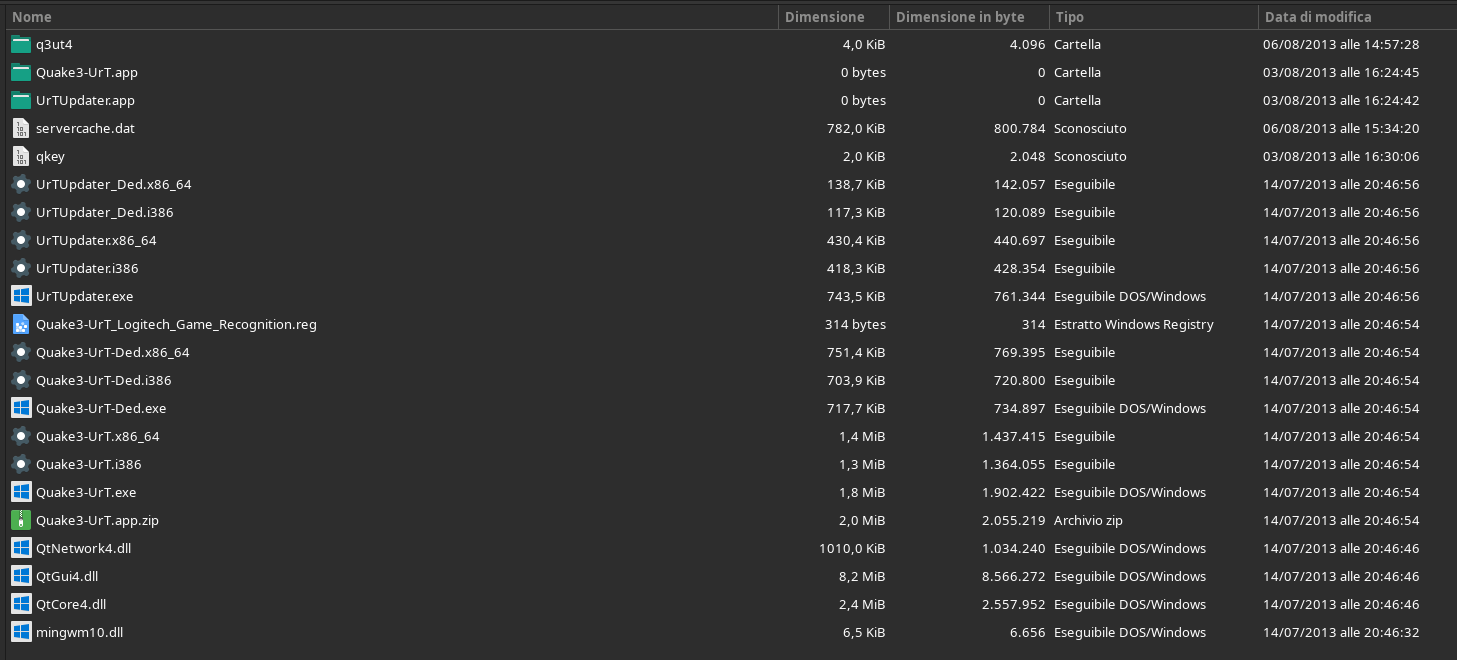The image size is (1457, 660).
Task: Click the Quake3-UrT-Ded.x86_64 gear icon
Action: [21, 352]
